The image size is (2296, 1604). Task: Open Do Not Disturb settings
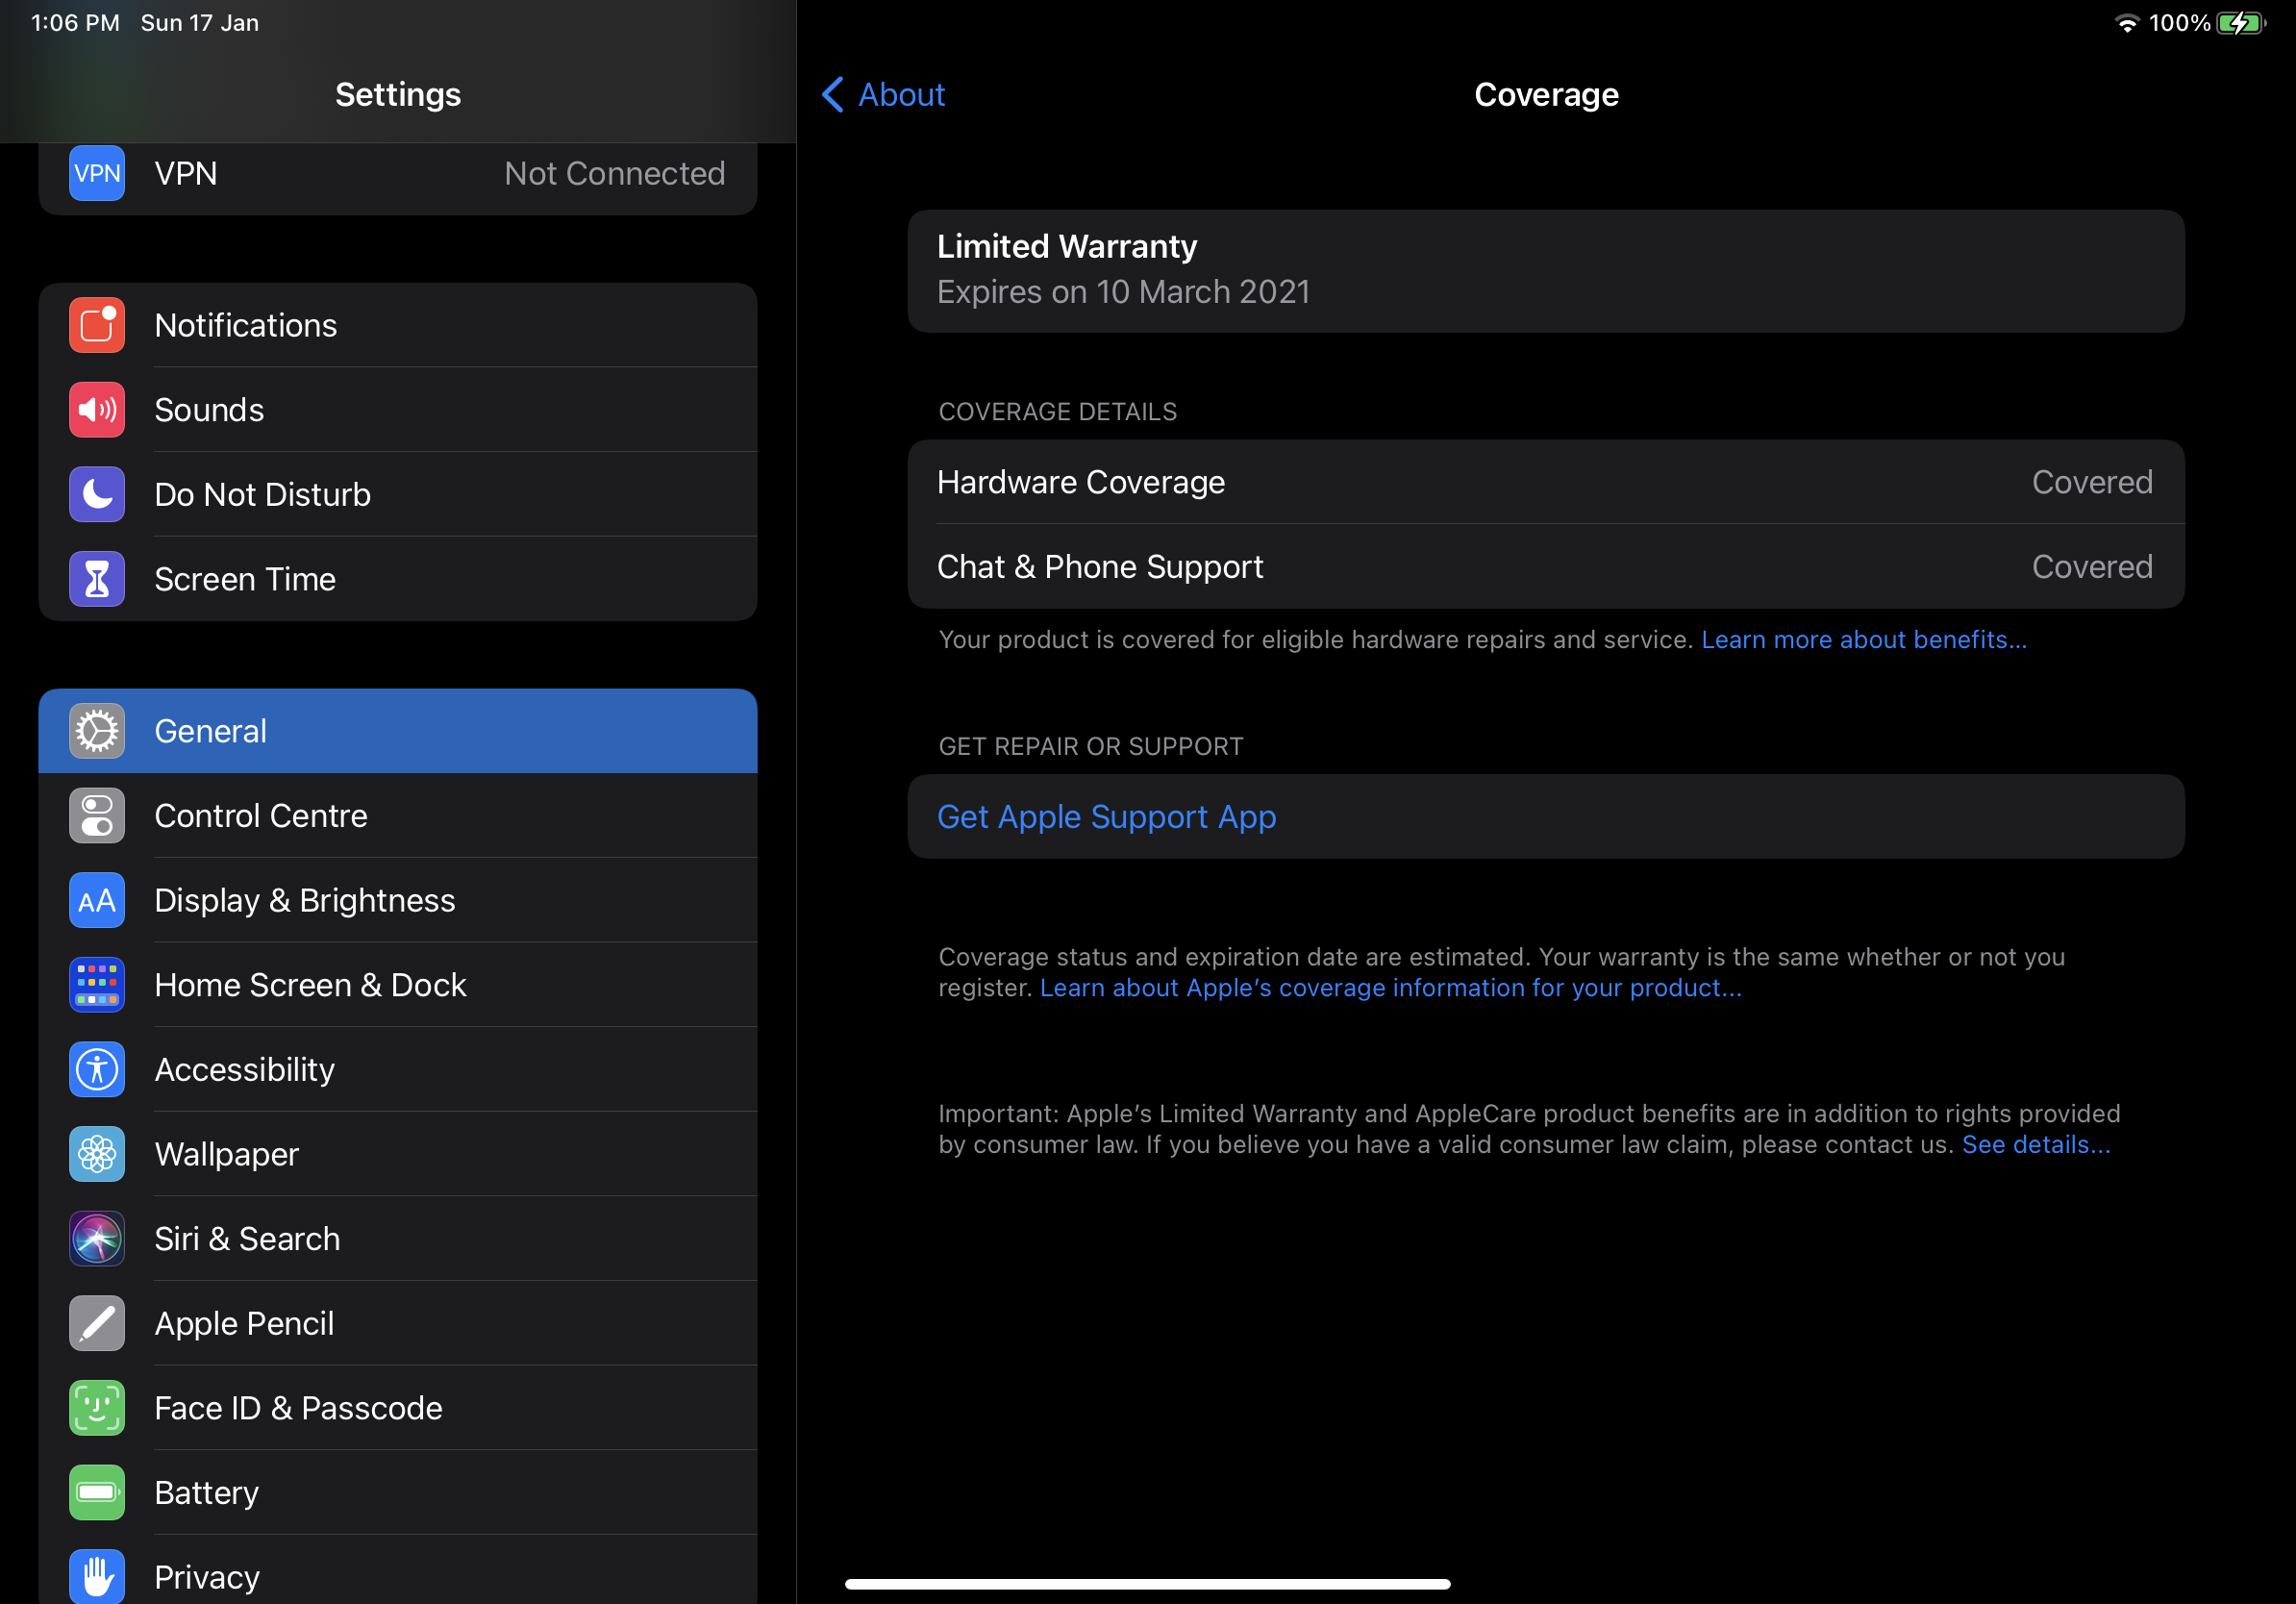[398, 494]
